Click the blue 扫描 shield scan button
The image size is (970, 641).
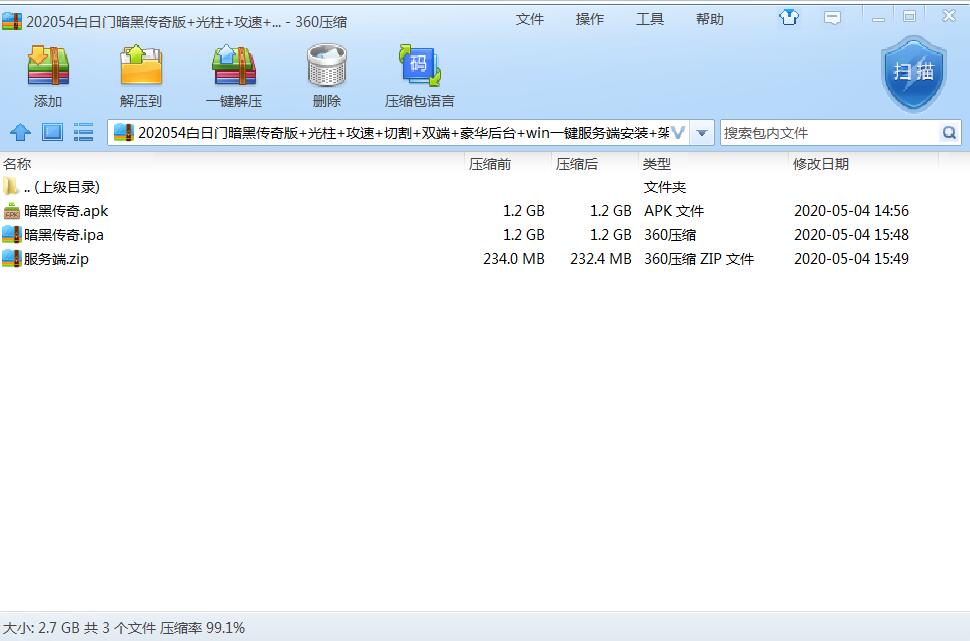click(913, 72)
